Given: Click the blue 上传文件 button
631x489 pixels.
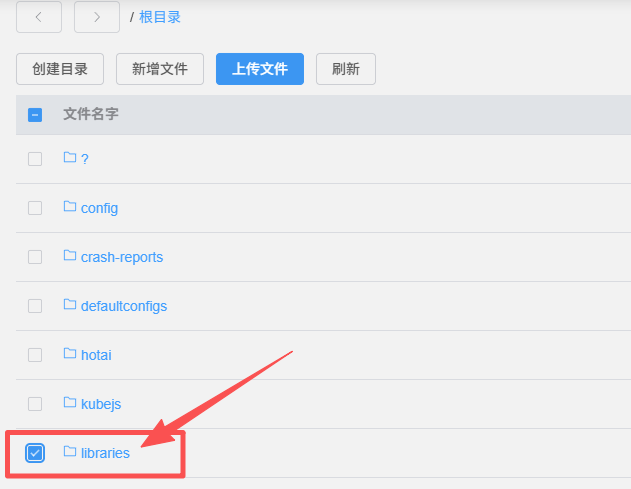Looking at the screenshot, I should [x=260, y=69].
